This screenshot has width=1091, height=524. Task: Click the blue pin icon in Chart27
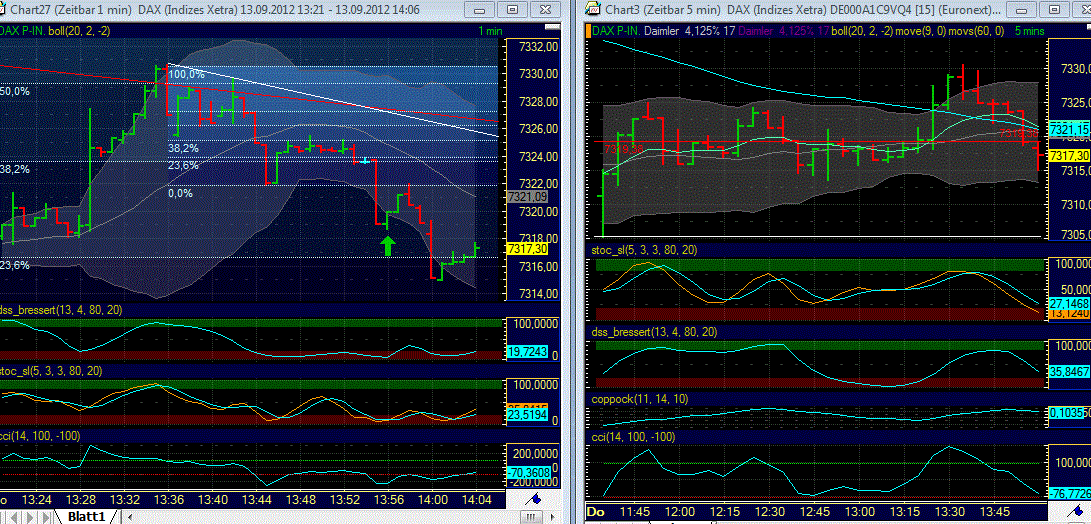pyautogui.click(x=534, y=498)
